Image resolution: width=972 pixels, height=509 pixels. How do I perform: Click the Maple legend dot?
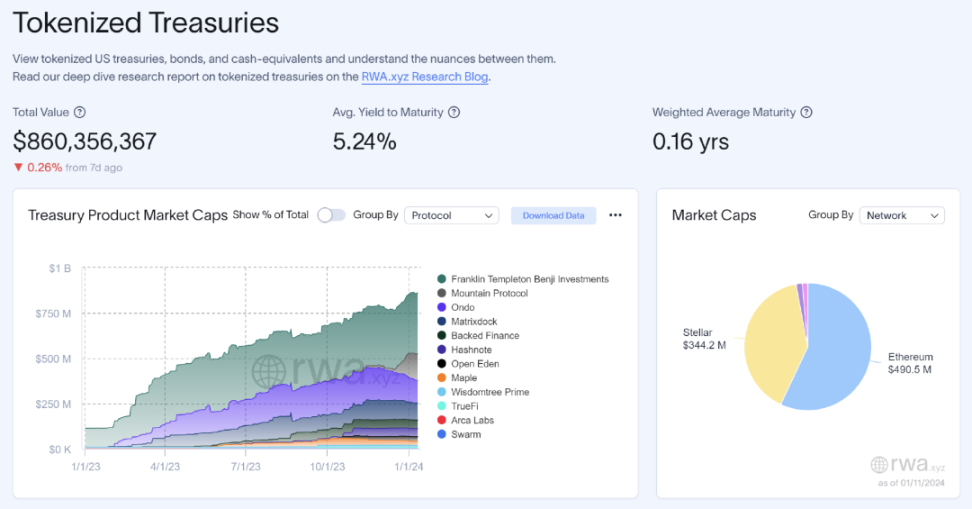[442, 378]
